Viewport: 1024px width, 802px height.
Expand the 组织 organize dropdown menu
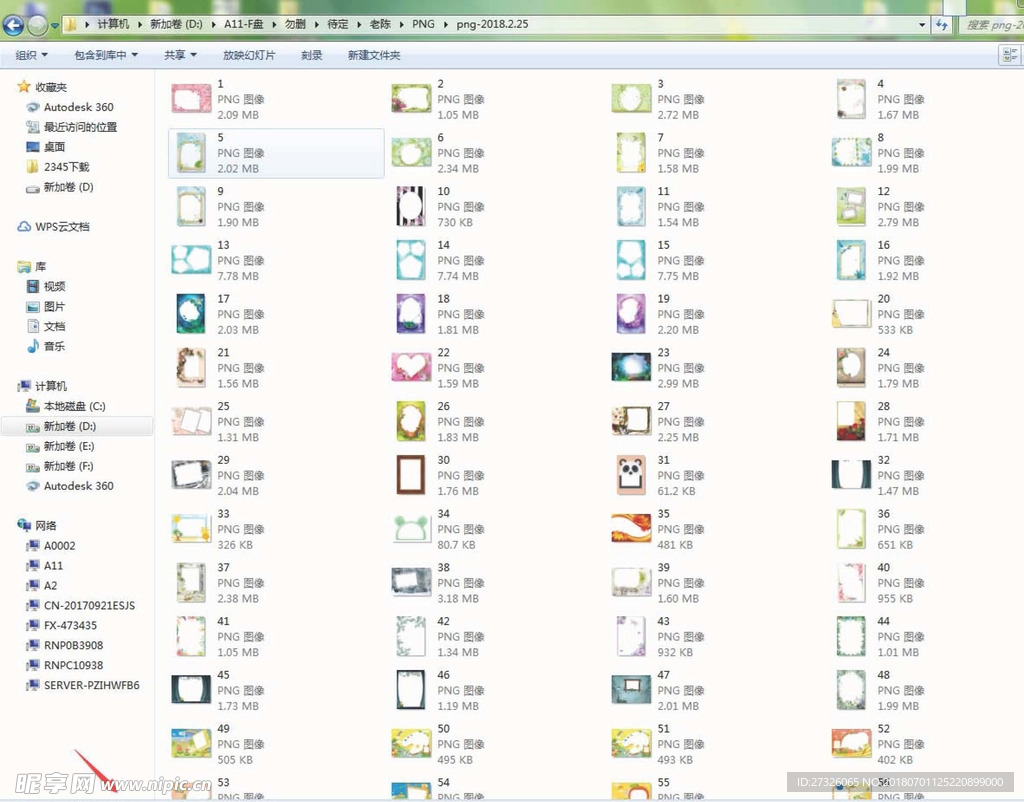[31, 55]
